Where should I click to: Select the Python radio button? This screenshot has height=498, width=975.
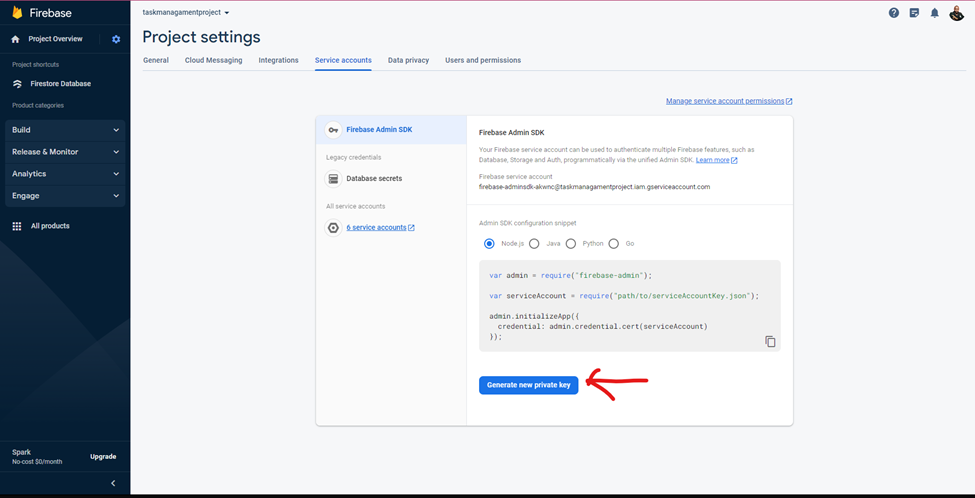(571, 244)
